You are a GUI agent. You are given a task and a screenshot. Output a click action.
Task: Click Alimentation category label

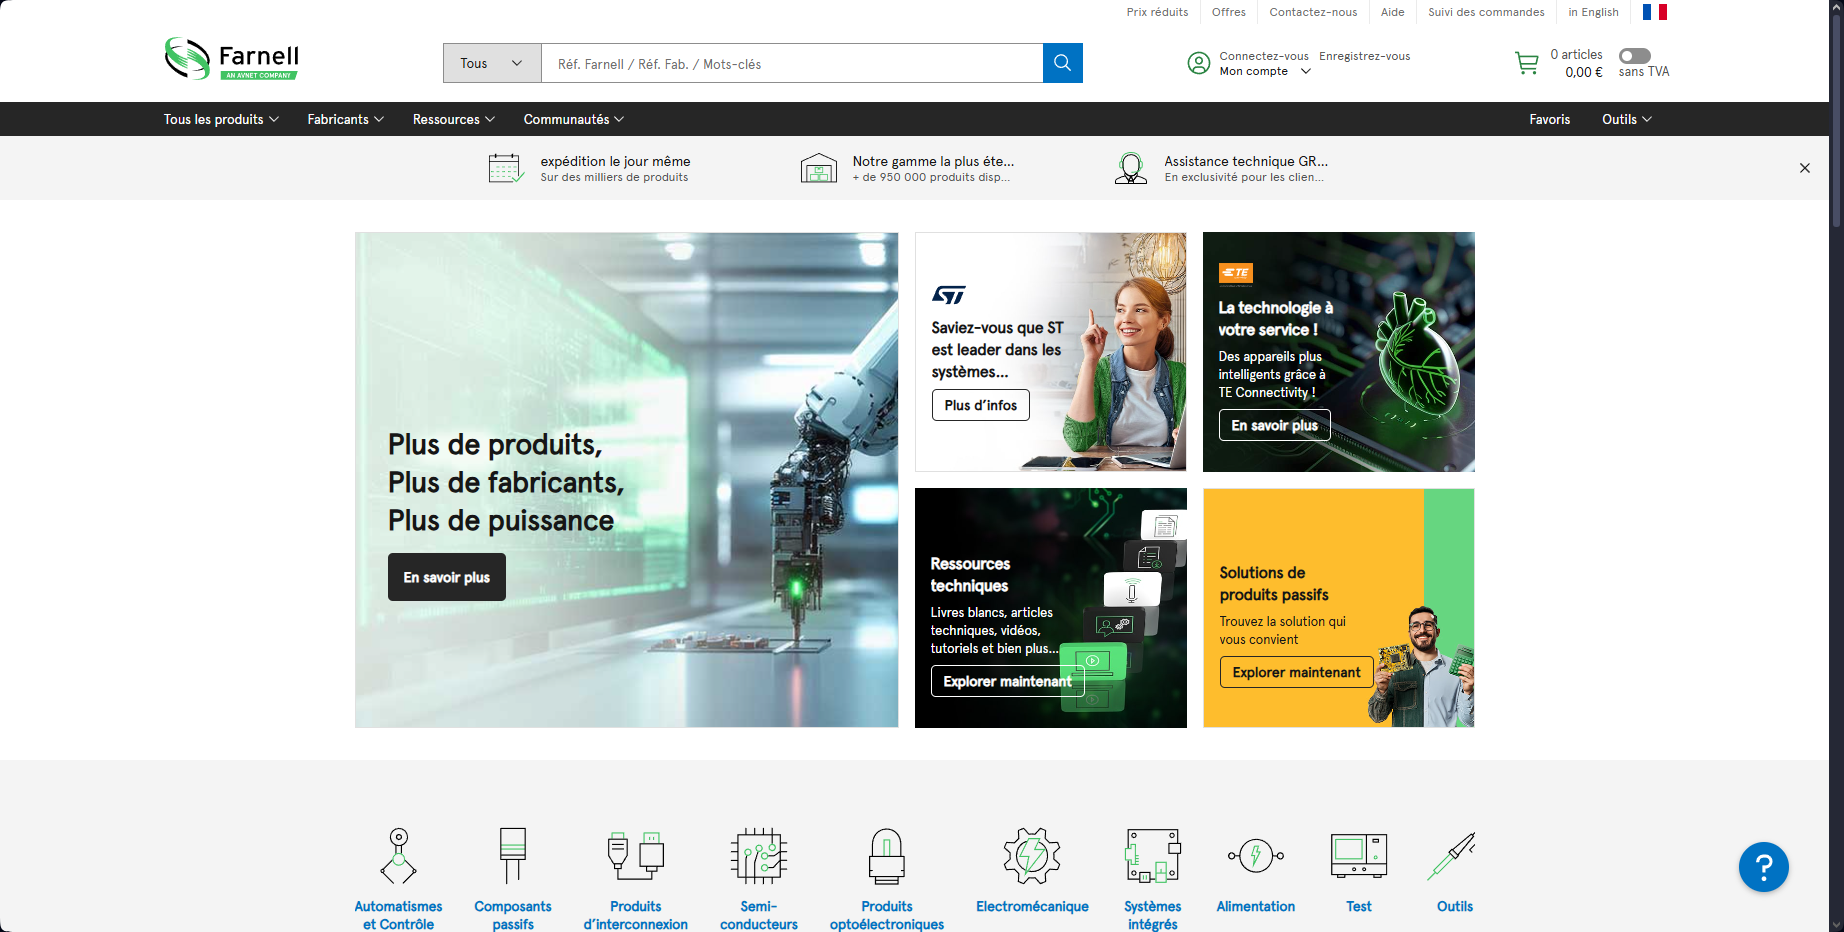tap(1256, 906)
